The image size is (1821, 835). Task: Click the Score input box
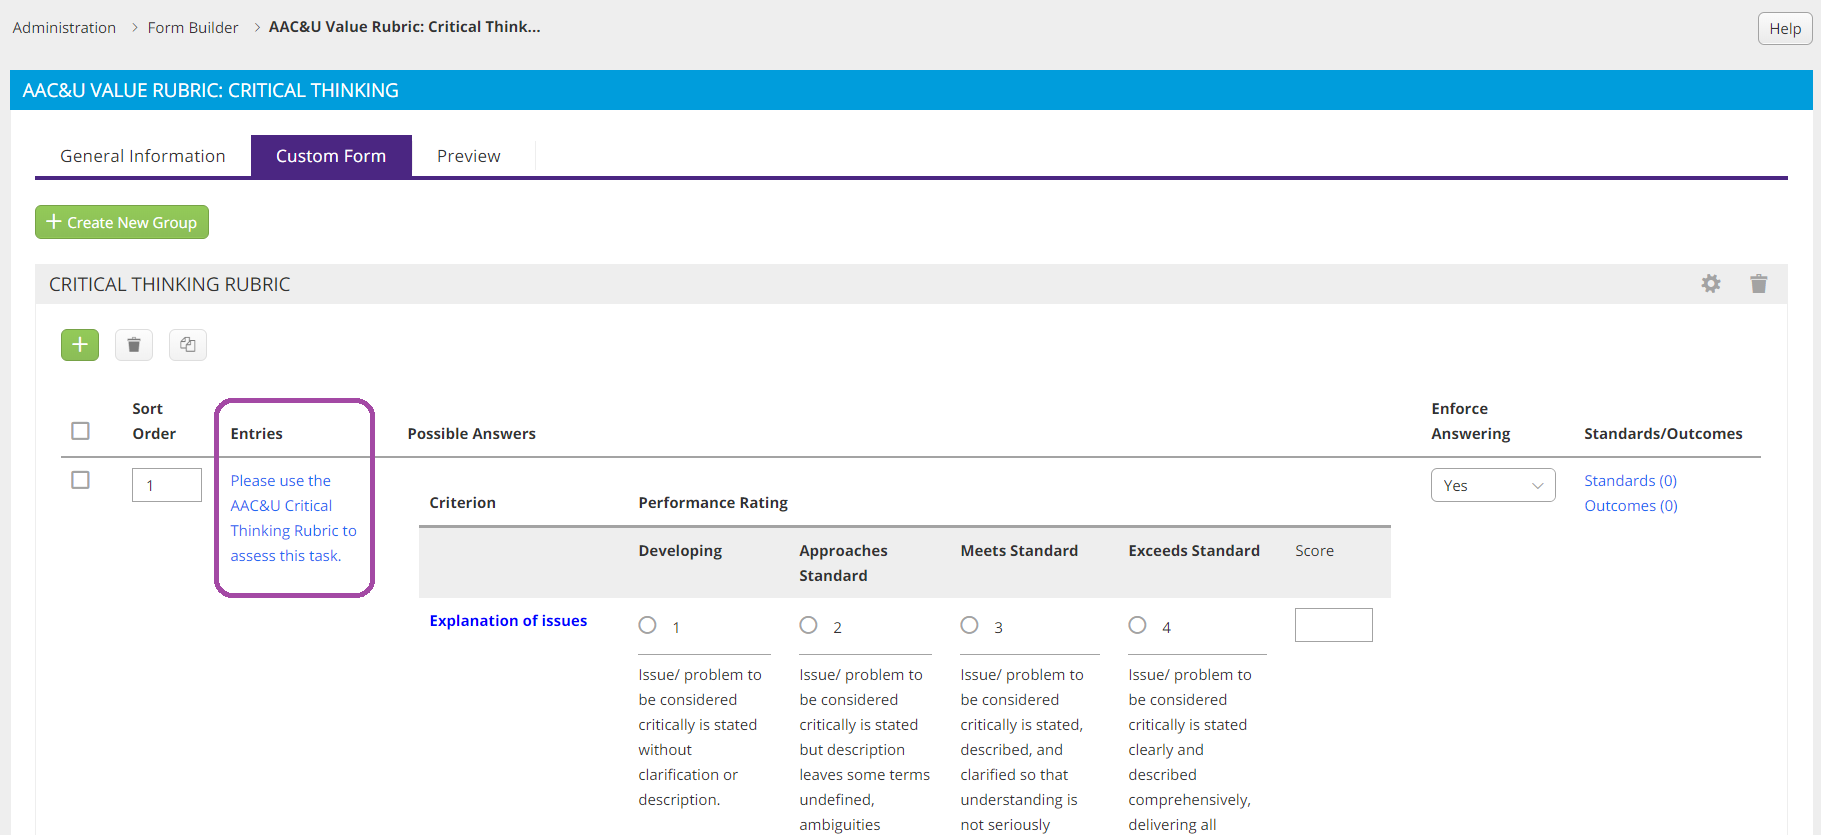pyautogui.click(x=1334, y=625)
